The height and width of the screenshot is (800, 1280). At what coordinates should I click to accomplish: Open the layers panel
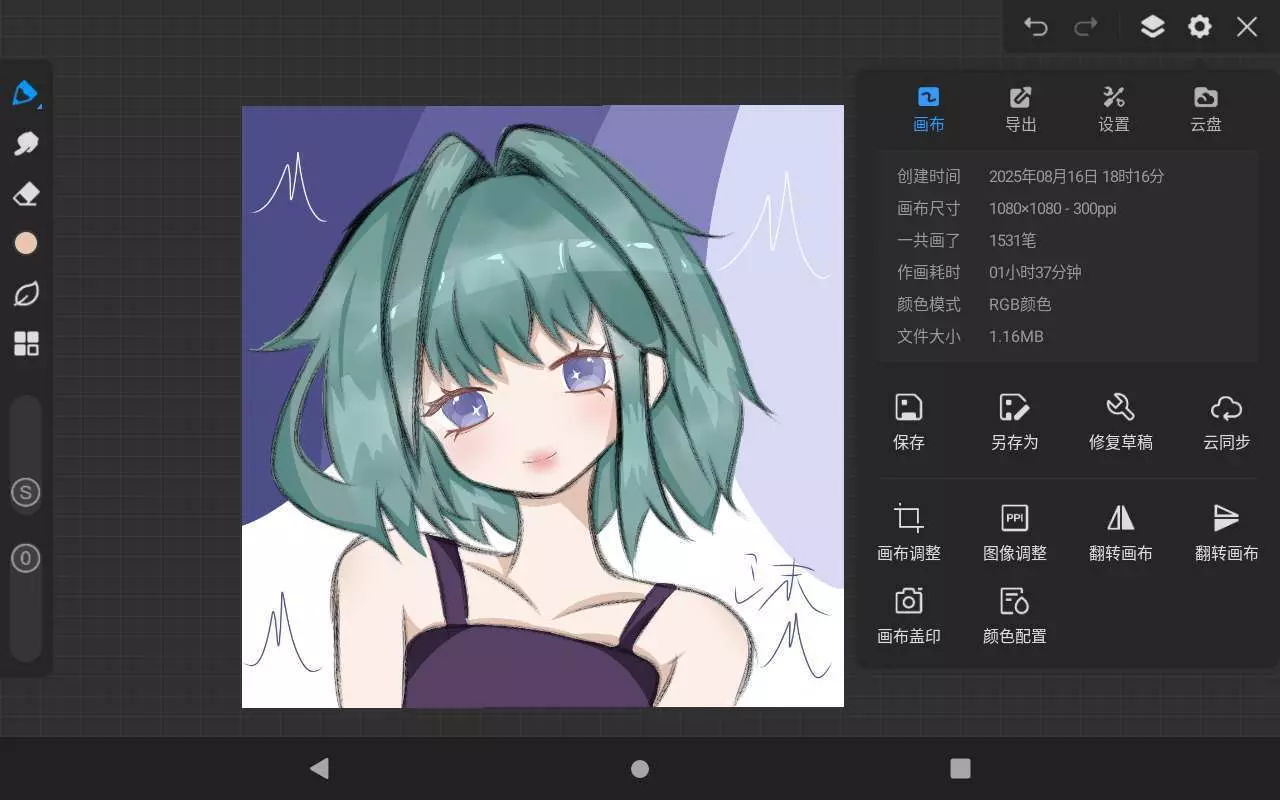click(x=1152, y=27)
